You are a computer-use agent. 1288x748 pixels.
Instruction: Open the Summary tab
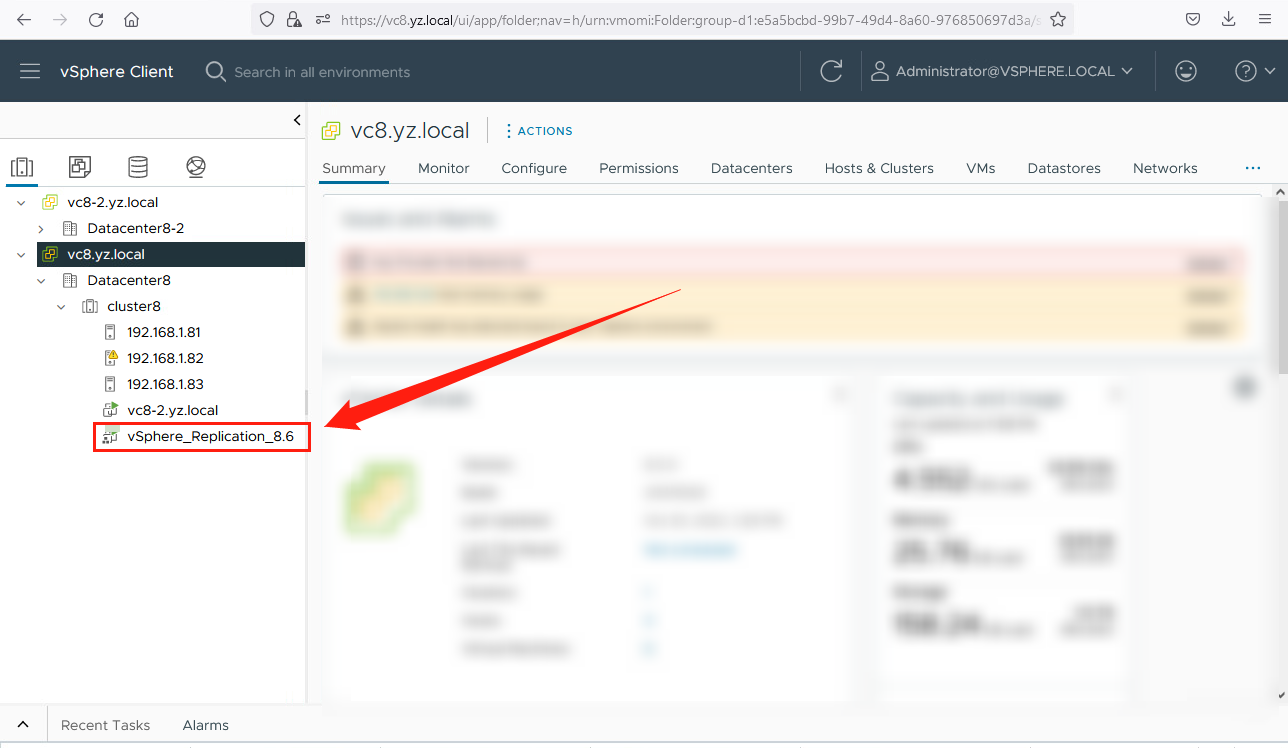coord(354,168)
